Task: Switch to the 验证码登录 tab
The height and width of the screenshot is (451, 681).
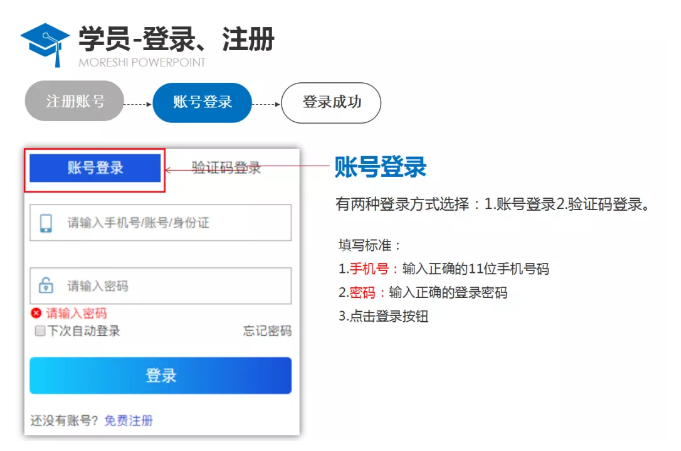Action: pos(226,167)
